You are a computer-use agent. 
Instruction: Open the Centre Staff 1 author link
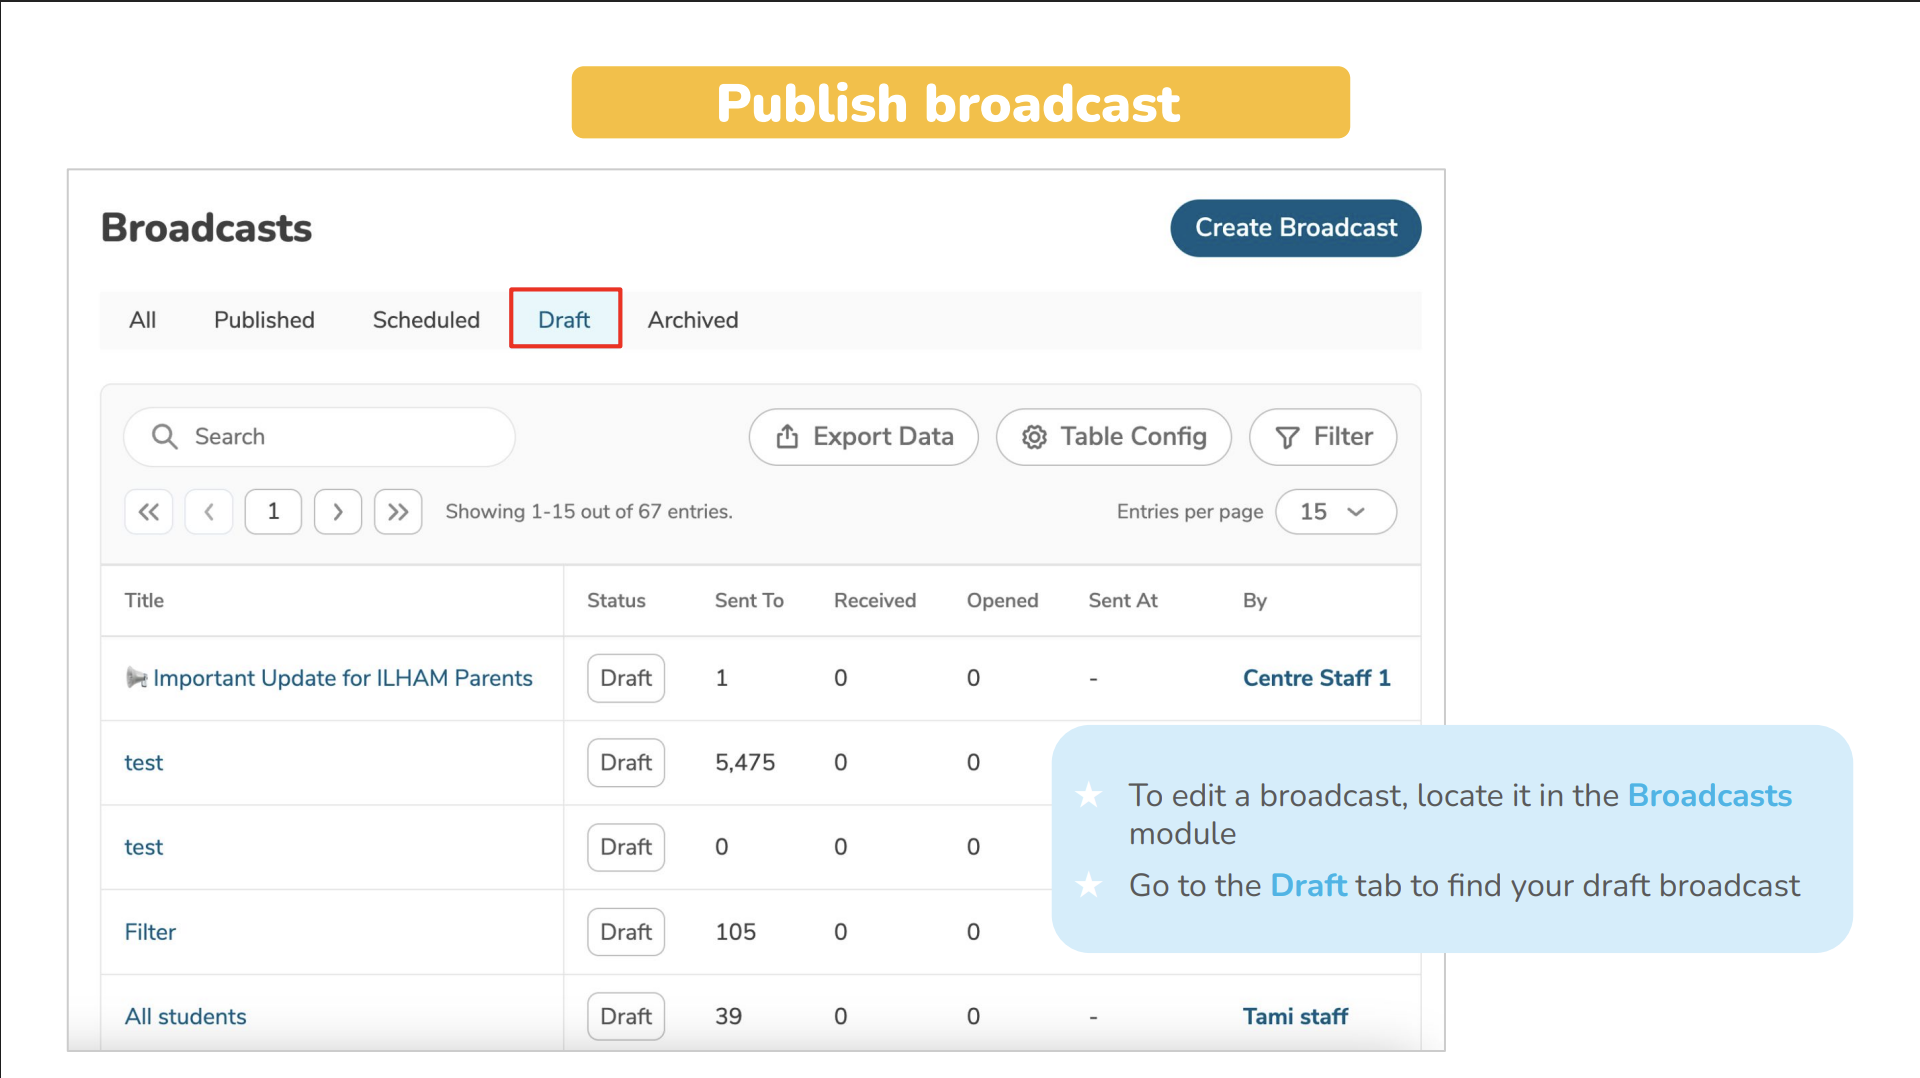coord(1316,678)
